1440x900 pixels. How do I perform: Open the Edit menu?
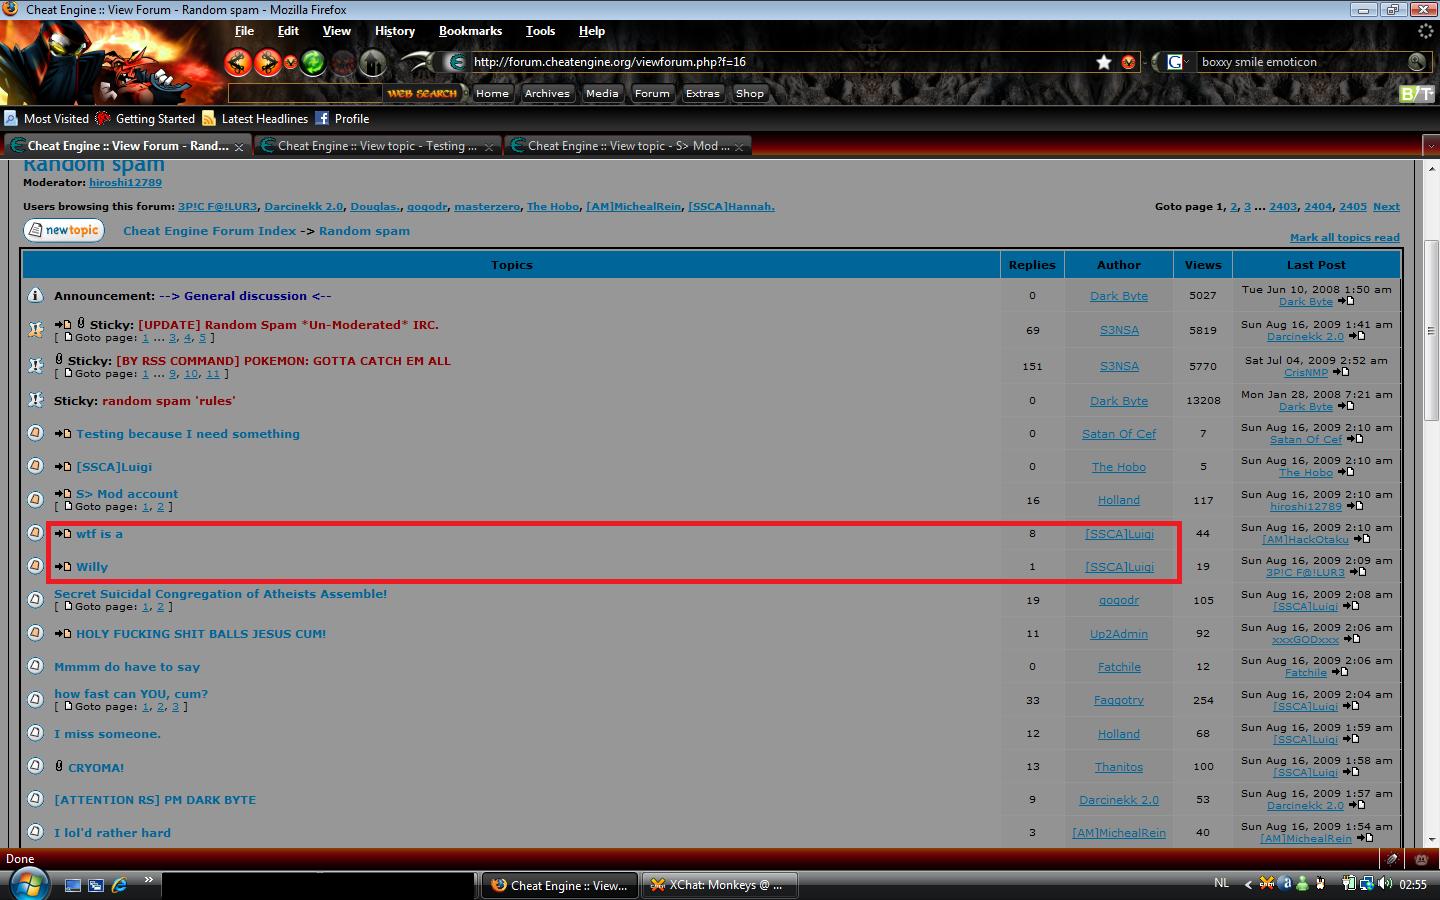coord(288,31)
